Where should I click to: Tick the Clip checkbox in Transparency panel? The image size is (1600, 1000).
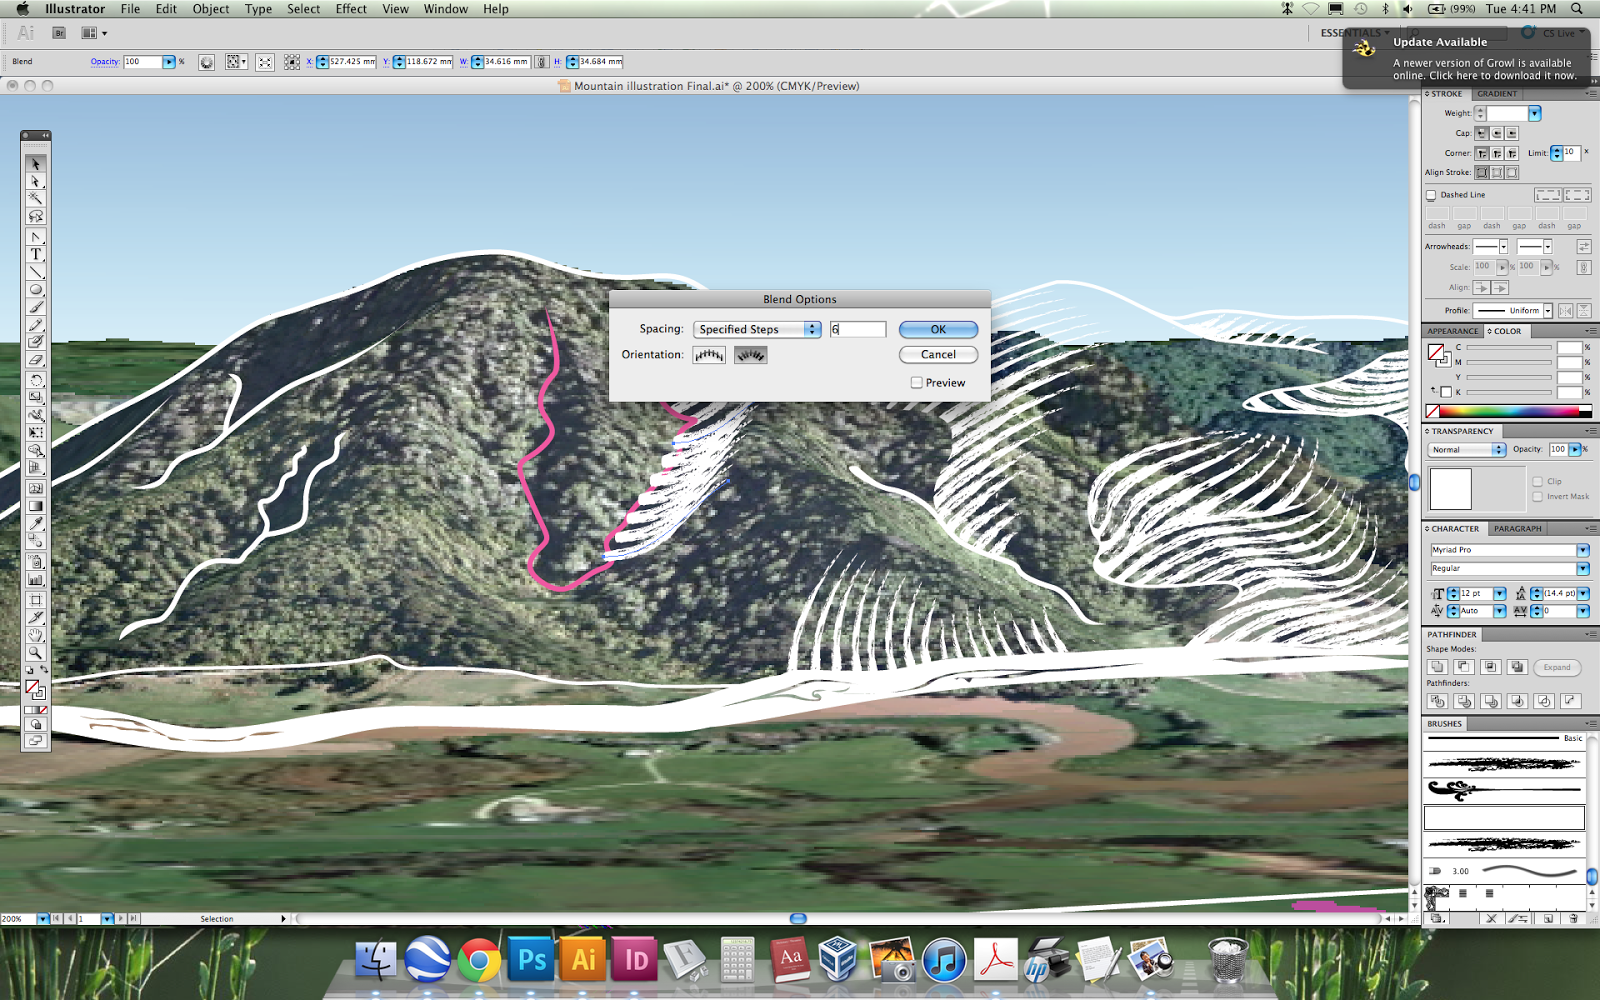coord(1537,482)
